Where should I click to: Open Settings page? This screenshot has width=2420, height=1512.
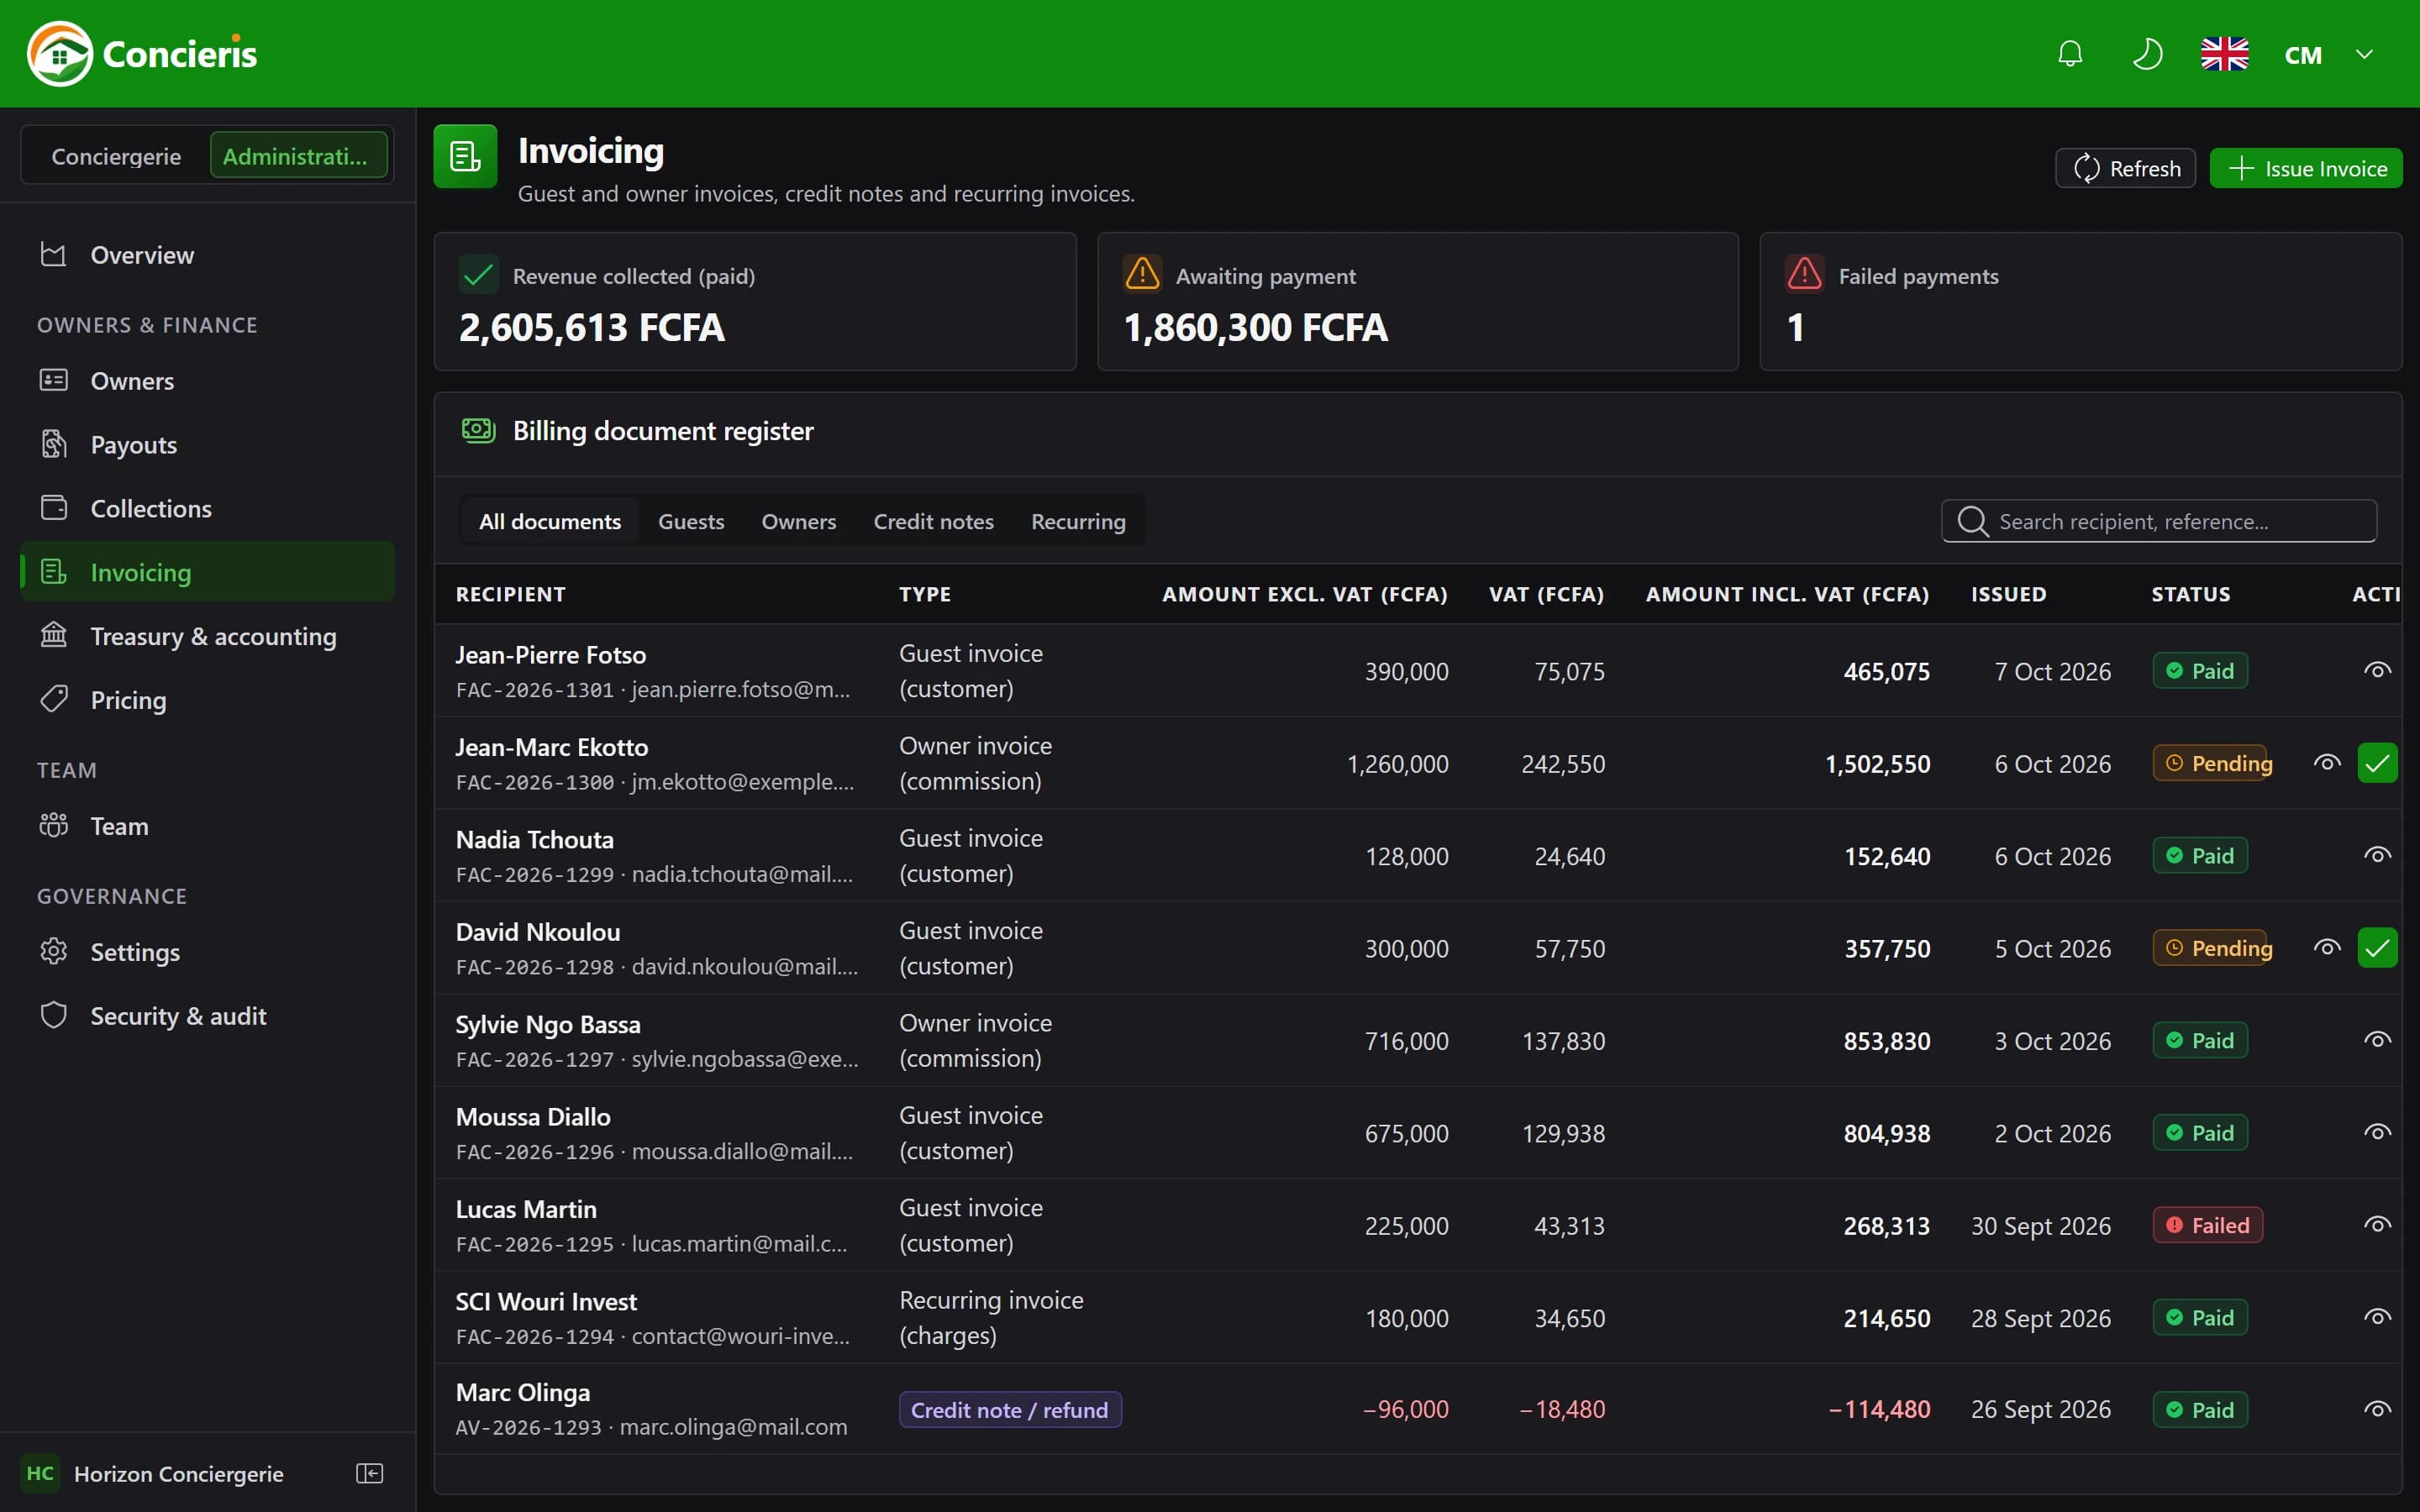point(208,952)
